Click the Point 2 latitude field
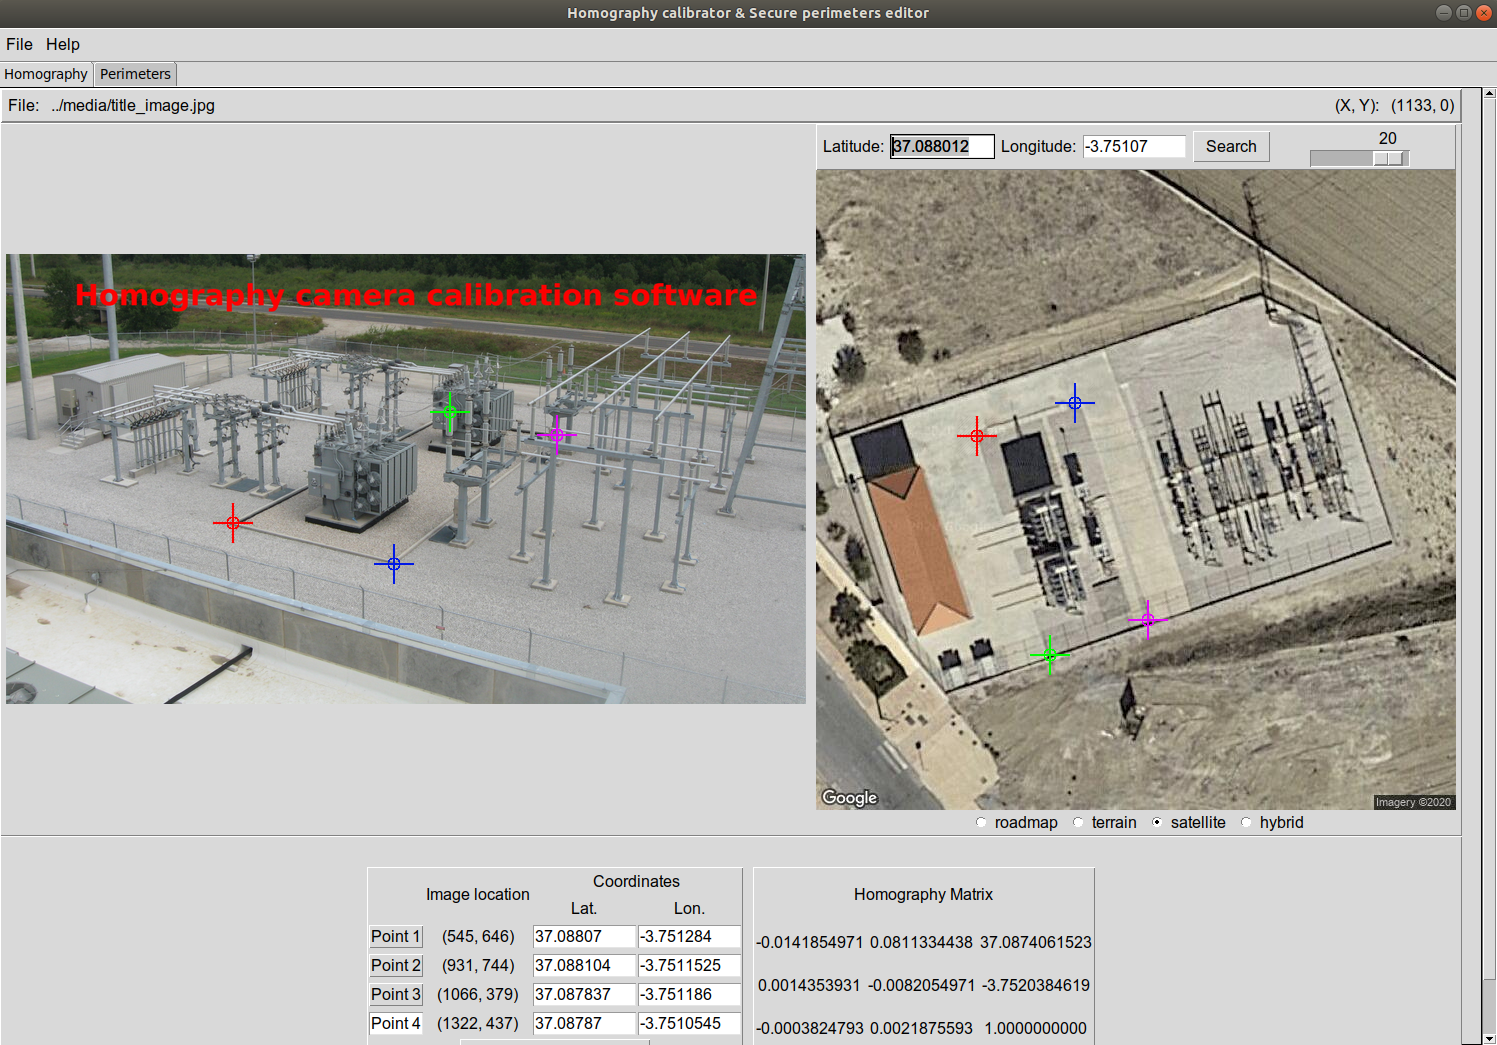Viewport: 1497px width, 1045px height. tap(584, 965)
